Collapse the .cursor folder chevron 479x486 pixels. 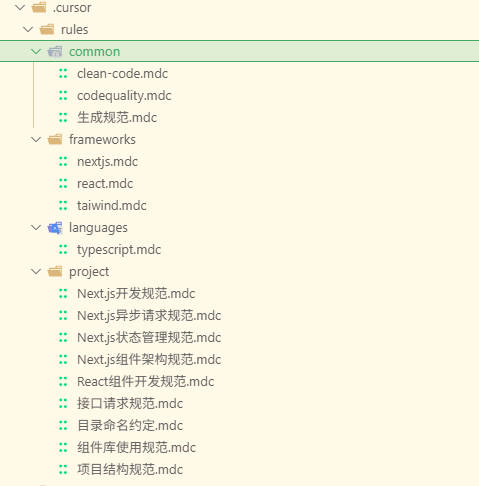[20, 7]
